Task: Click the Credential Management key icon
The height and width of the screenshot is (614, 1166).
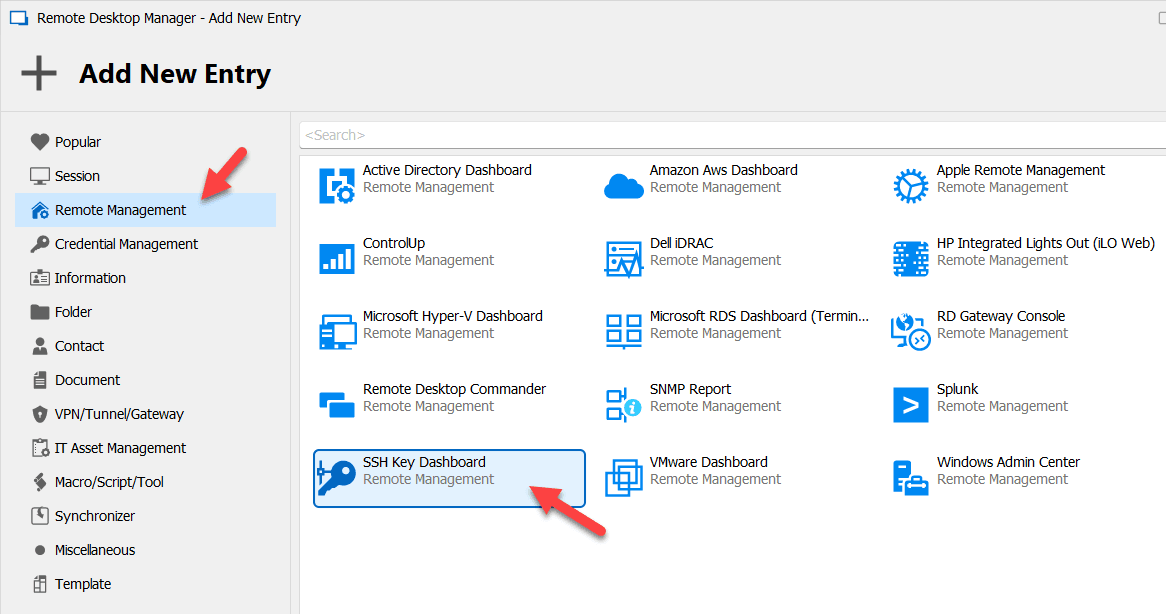Action: pos(39,244)
